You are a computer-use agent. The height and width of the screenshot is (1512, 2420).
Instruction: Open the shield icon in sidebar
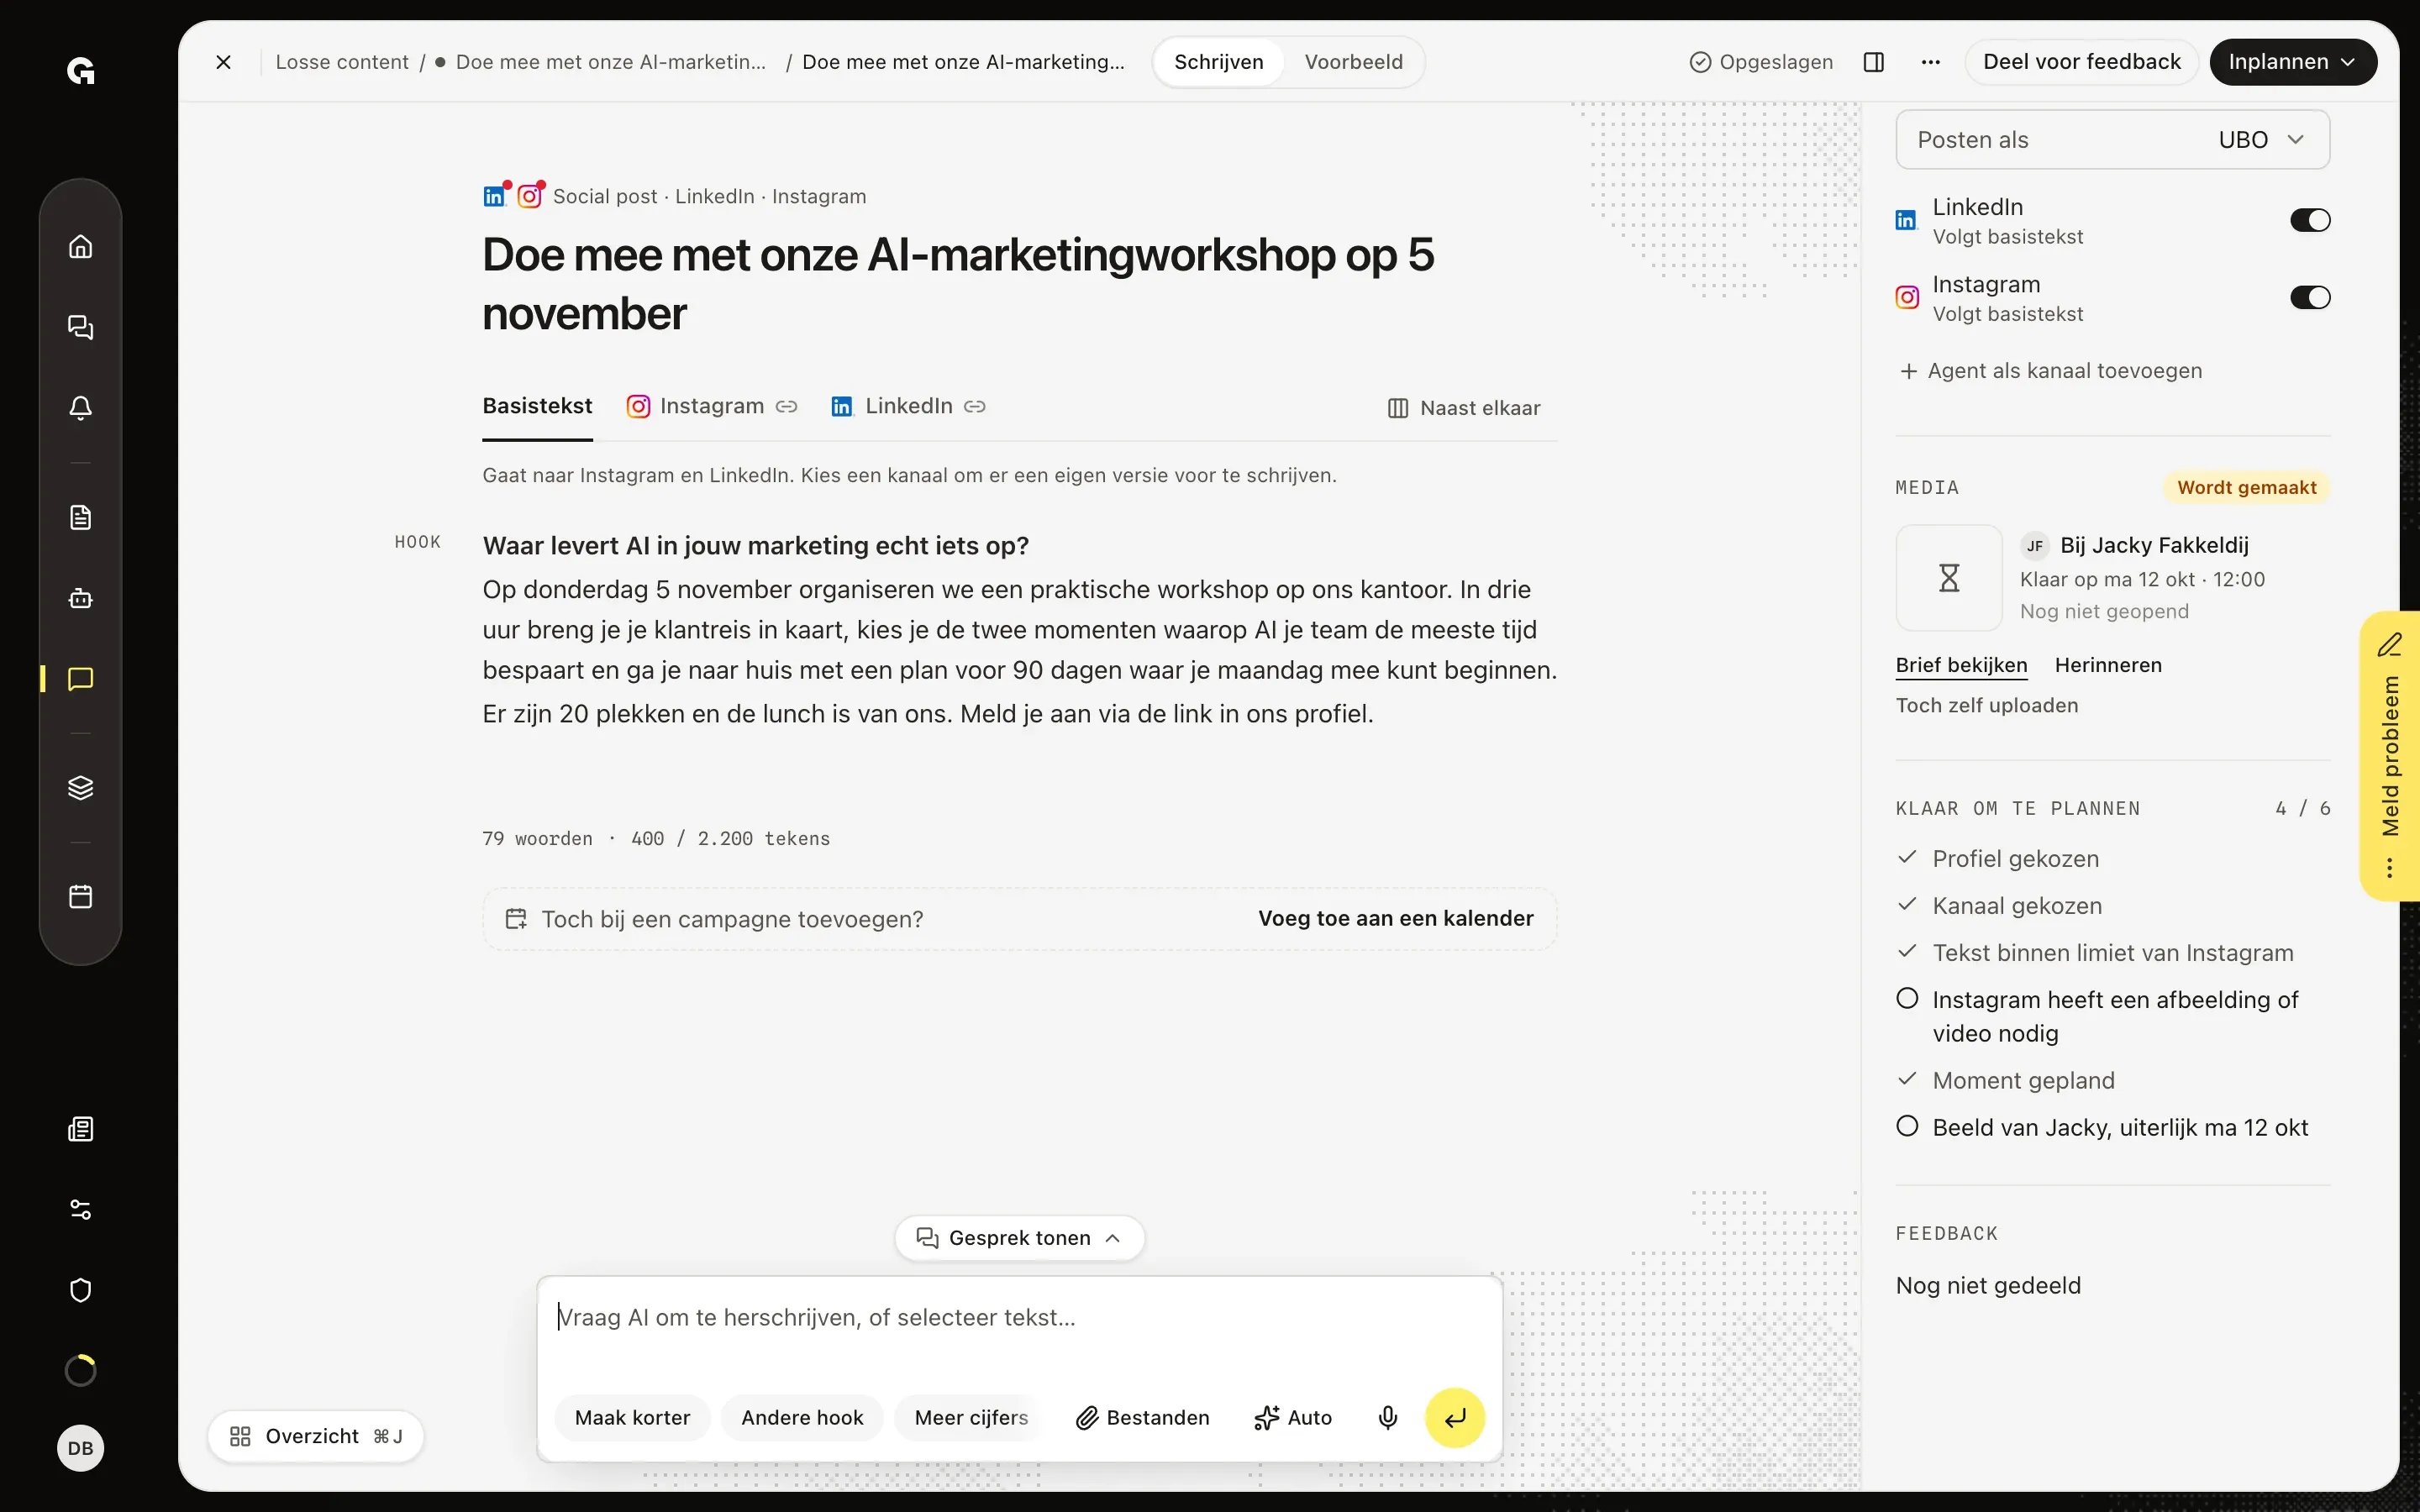point(81,1290)
